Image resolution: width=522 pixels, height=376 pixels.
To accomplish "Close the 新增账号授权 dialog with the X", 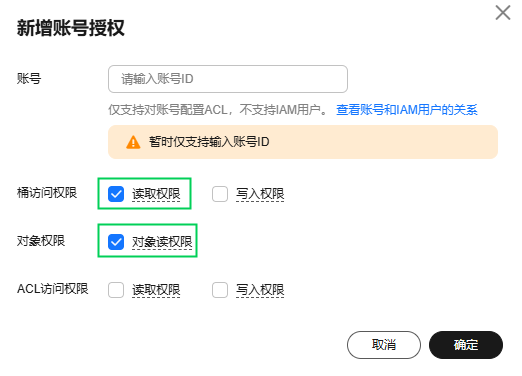I will [503, 13].
